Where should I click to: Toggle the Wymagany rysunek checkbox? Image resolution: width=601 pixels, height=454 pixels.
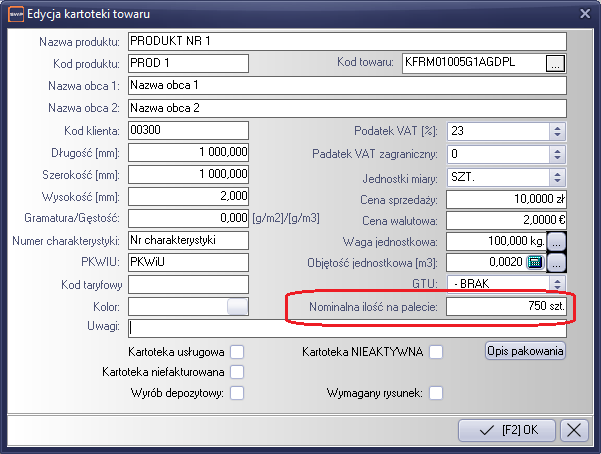tap(436, 393)
